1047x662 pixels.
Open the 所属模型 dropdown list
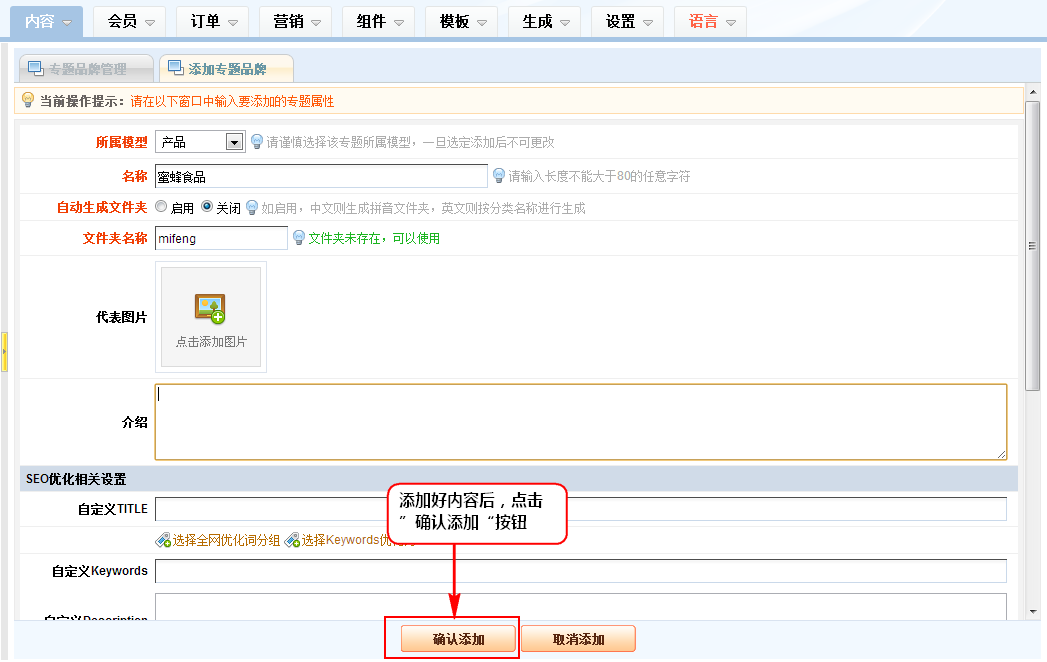pos(234,142)
